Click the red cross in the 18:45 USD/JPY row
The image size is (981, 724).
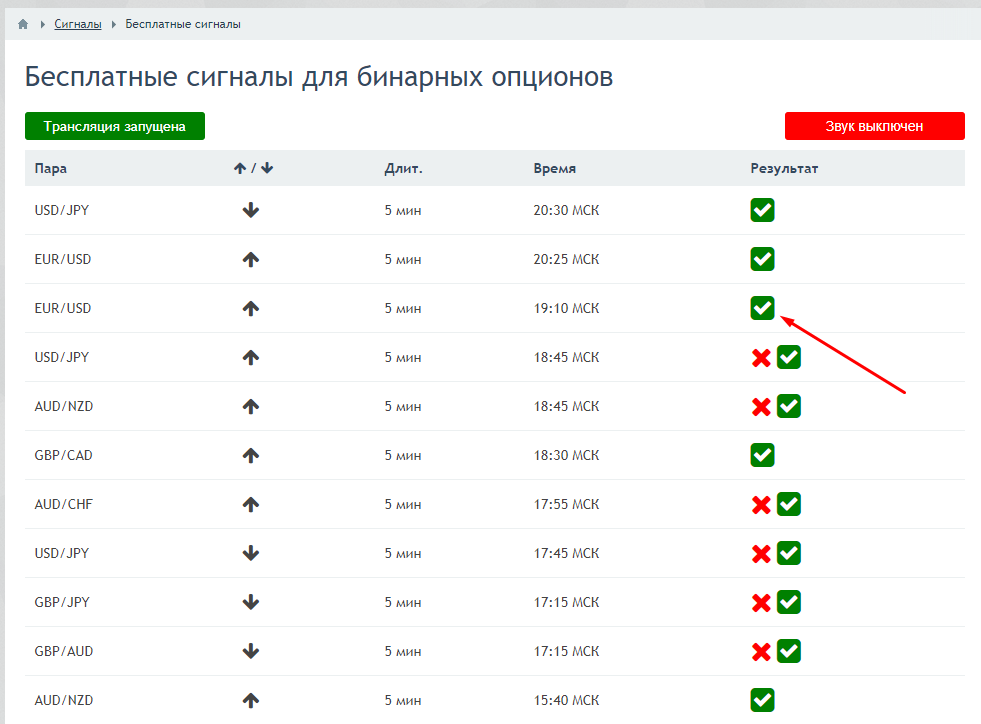(761, 358)
